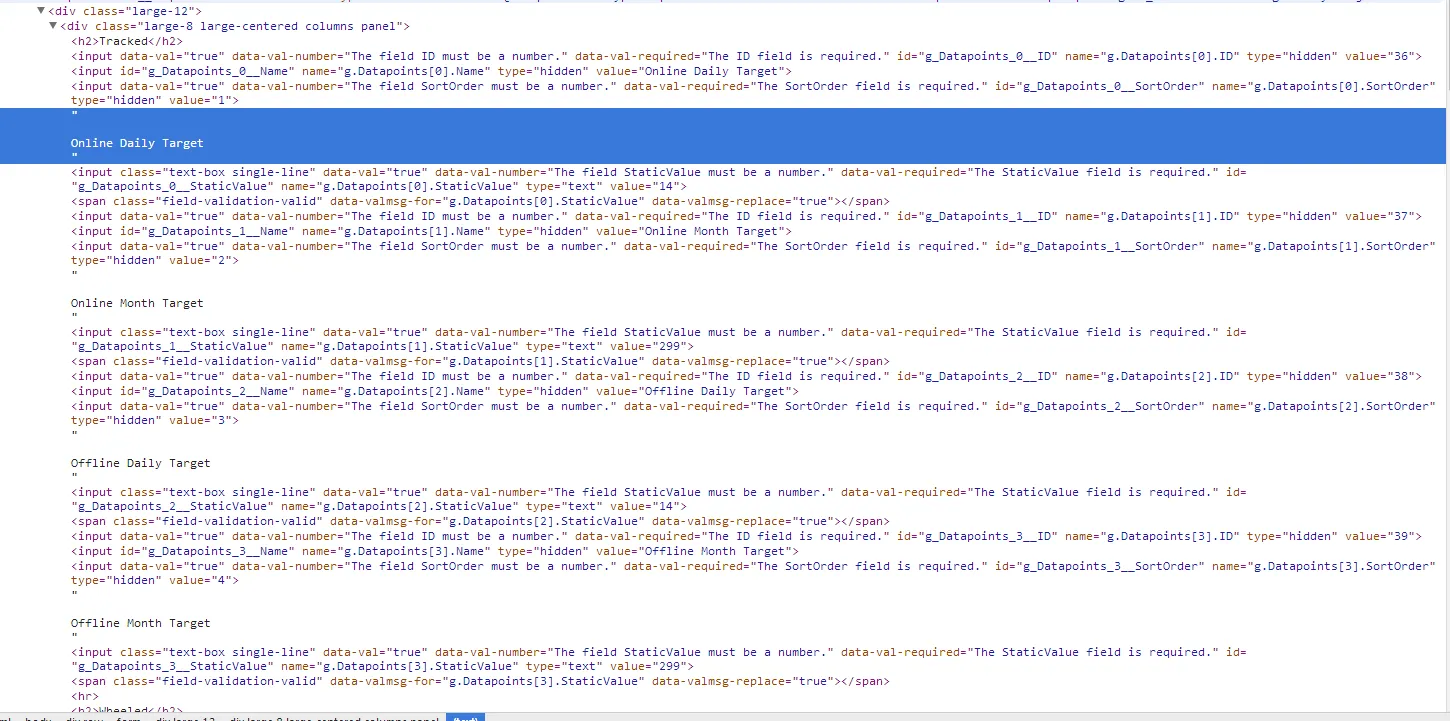Screen dimensions: 1450x721
Task: Select the g_Datapoints_2__Name hidden input line
Action: (x=435, y=391)
